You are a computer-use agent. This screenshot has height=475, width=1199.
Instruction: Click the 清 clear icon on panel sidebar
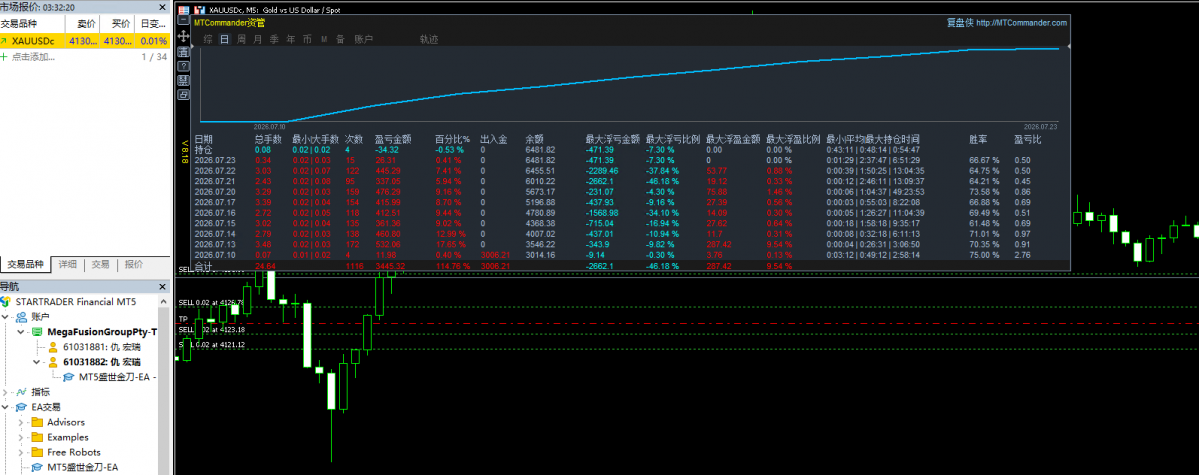[x=184, y=52]
